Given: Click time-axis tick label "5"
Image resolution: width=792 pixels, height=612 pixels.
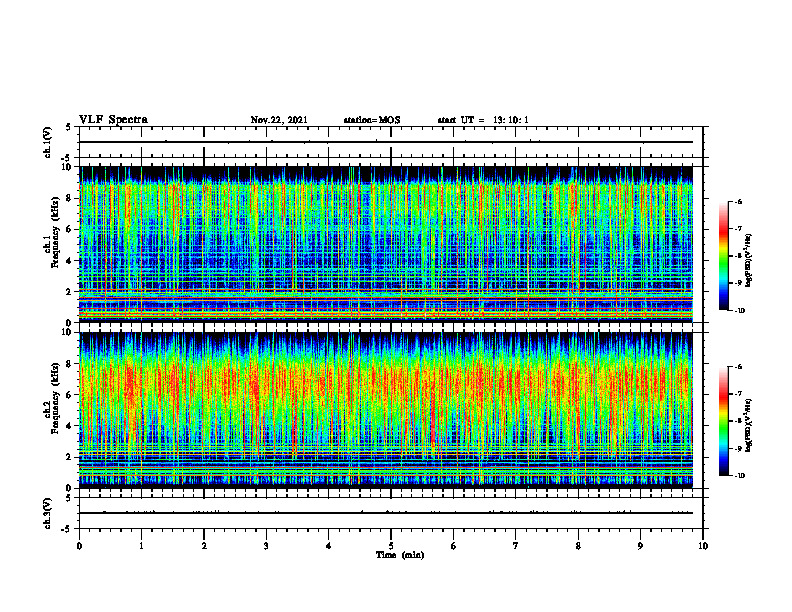Looking at the screenshot, I should pyautogui.click(x=391, y=546).
